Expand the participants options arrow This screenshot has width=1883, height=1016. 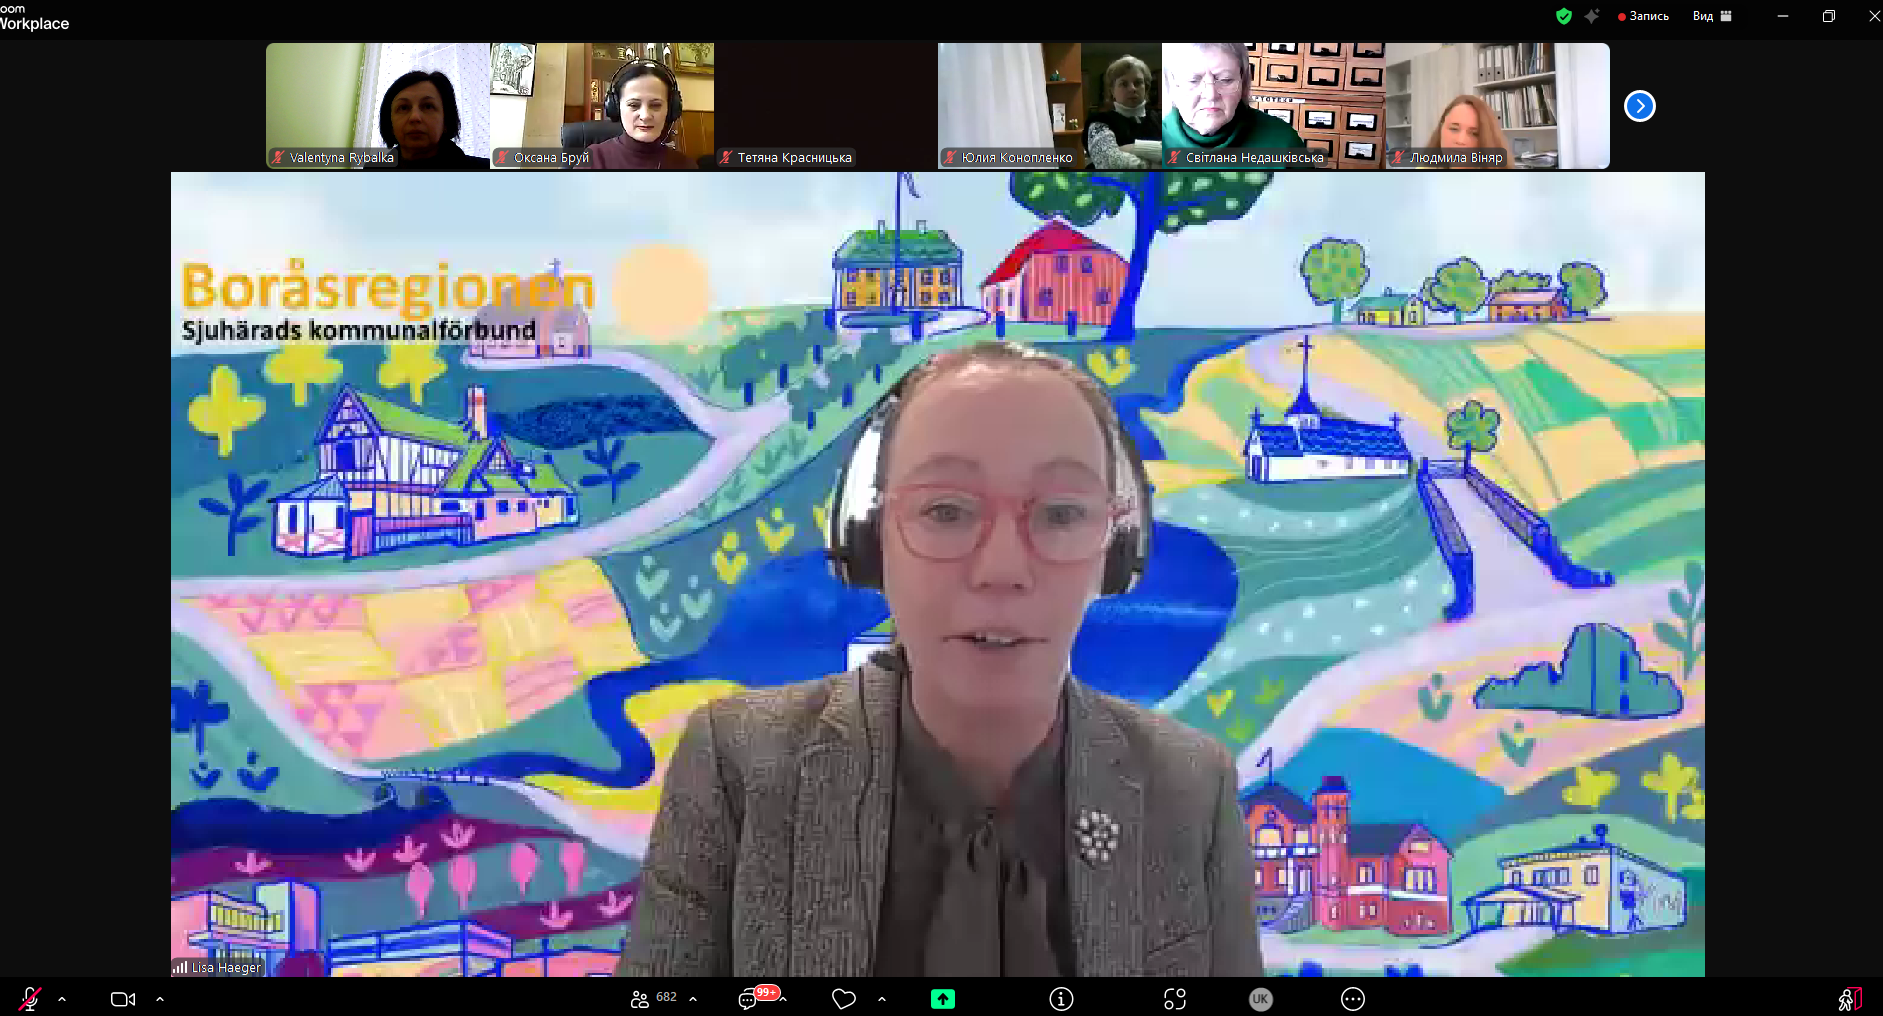point(693,998)
